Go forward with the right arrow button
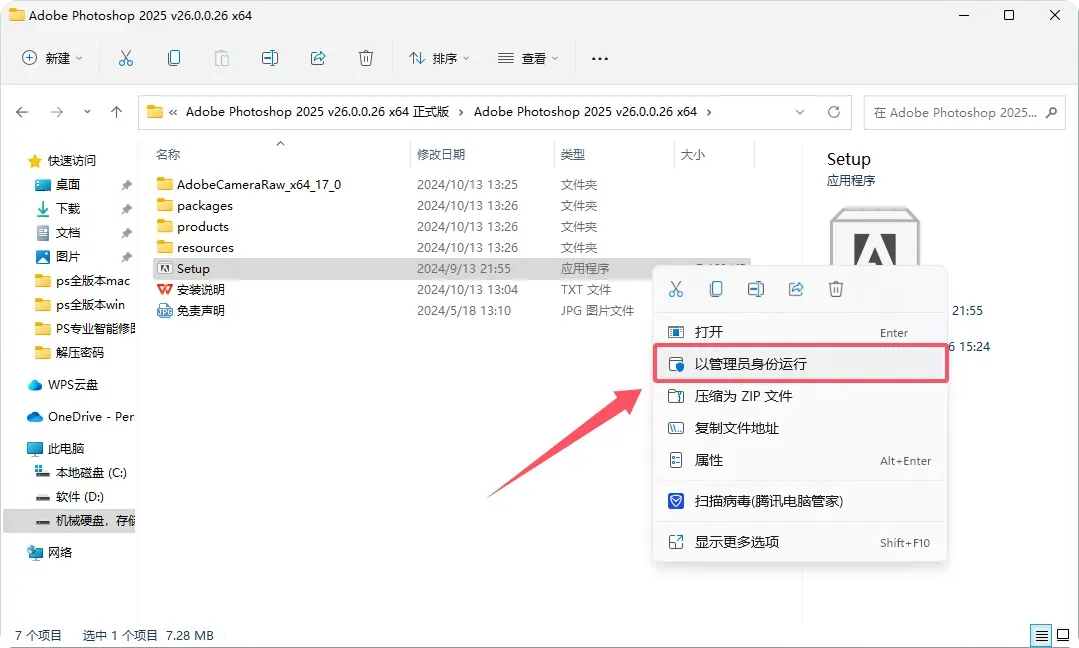This screenshot has width=1079, height=648. tap(57, 111)
